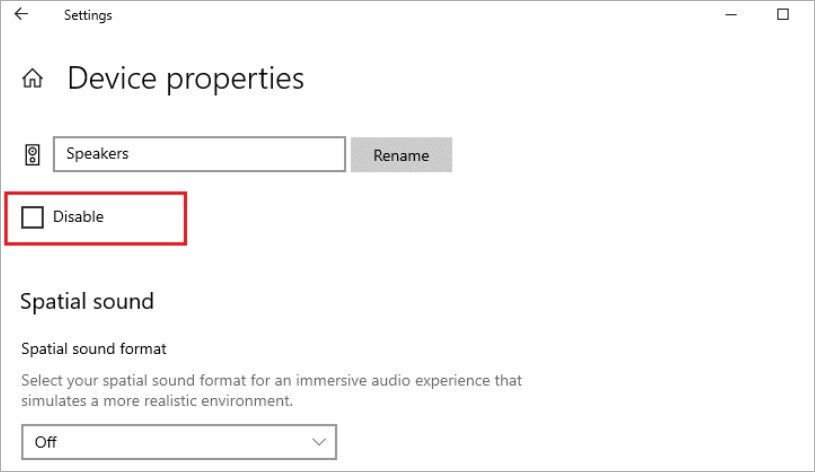Click the chevron on the Off combo box
This screenshot has width=815, height=472.
[319, 441]
